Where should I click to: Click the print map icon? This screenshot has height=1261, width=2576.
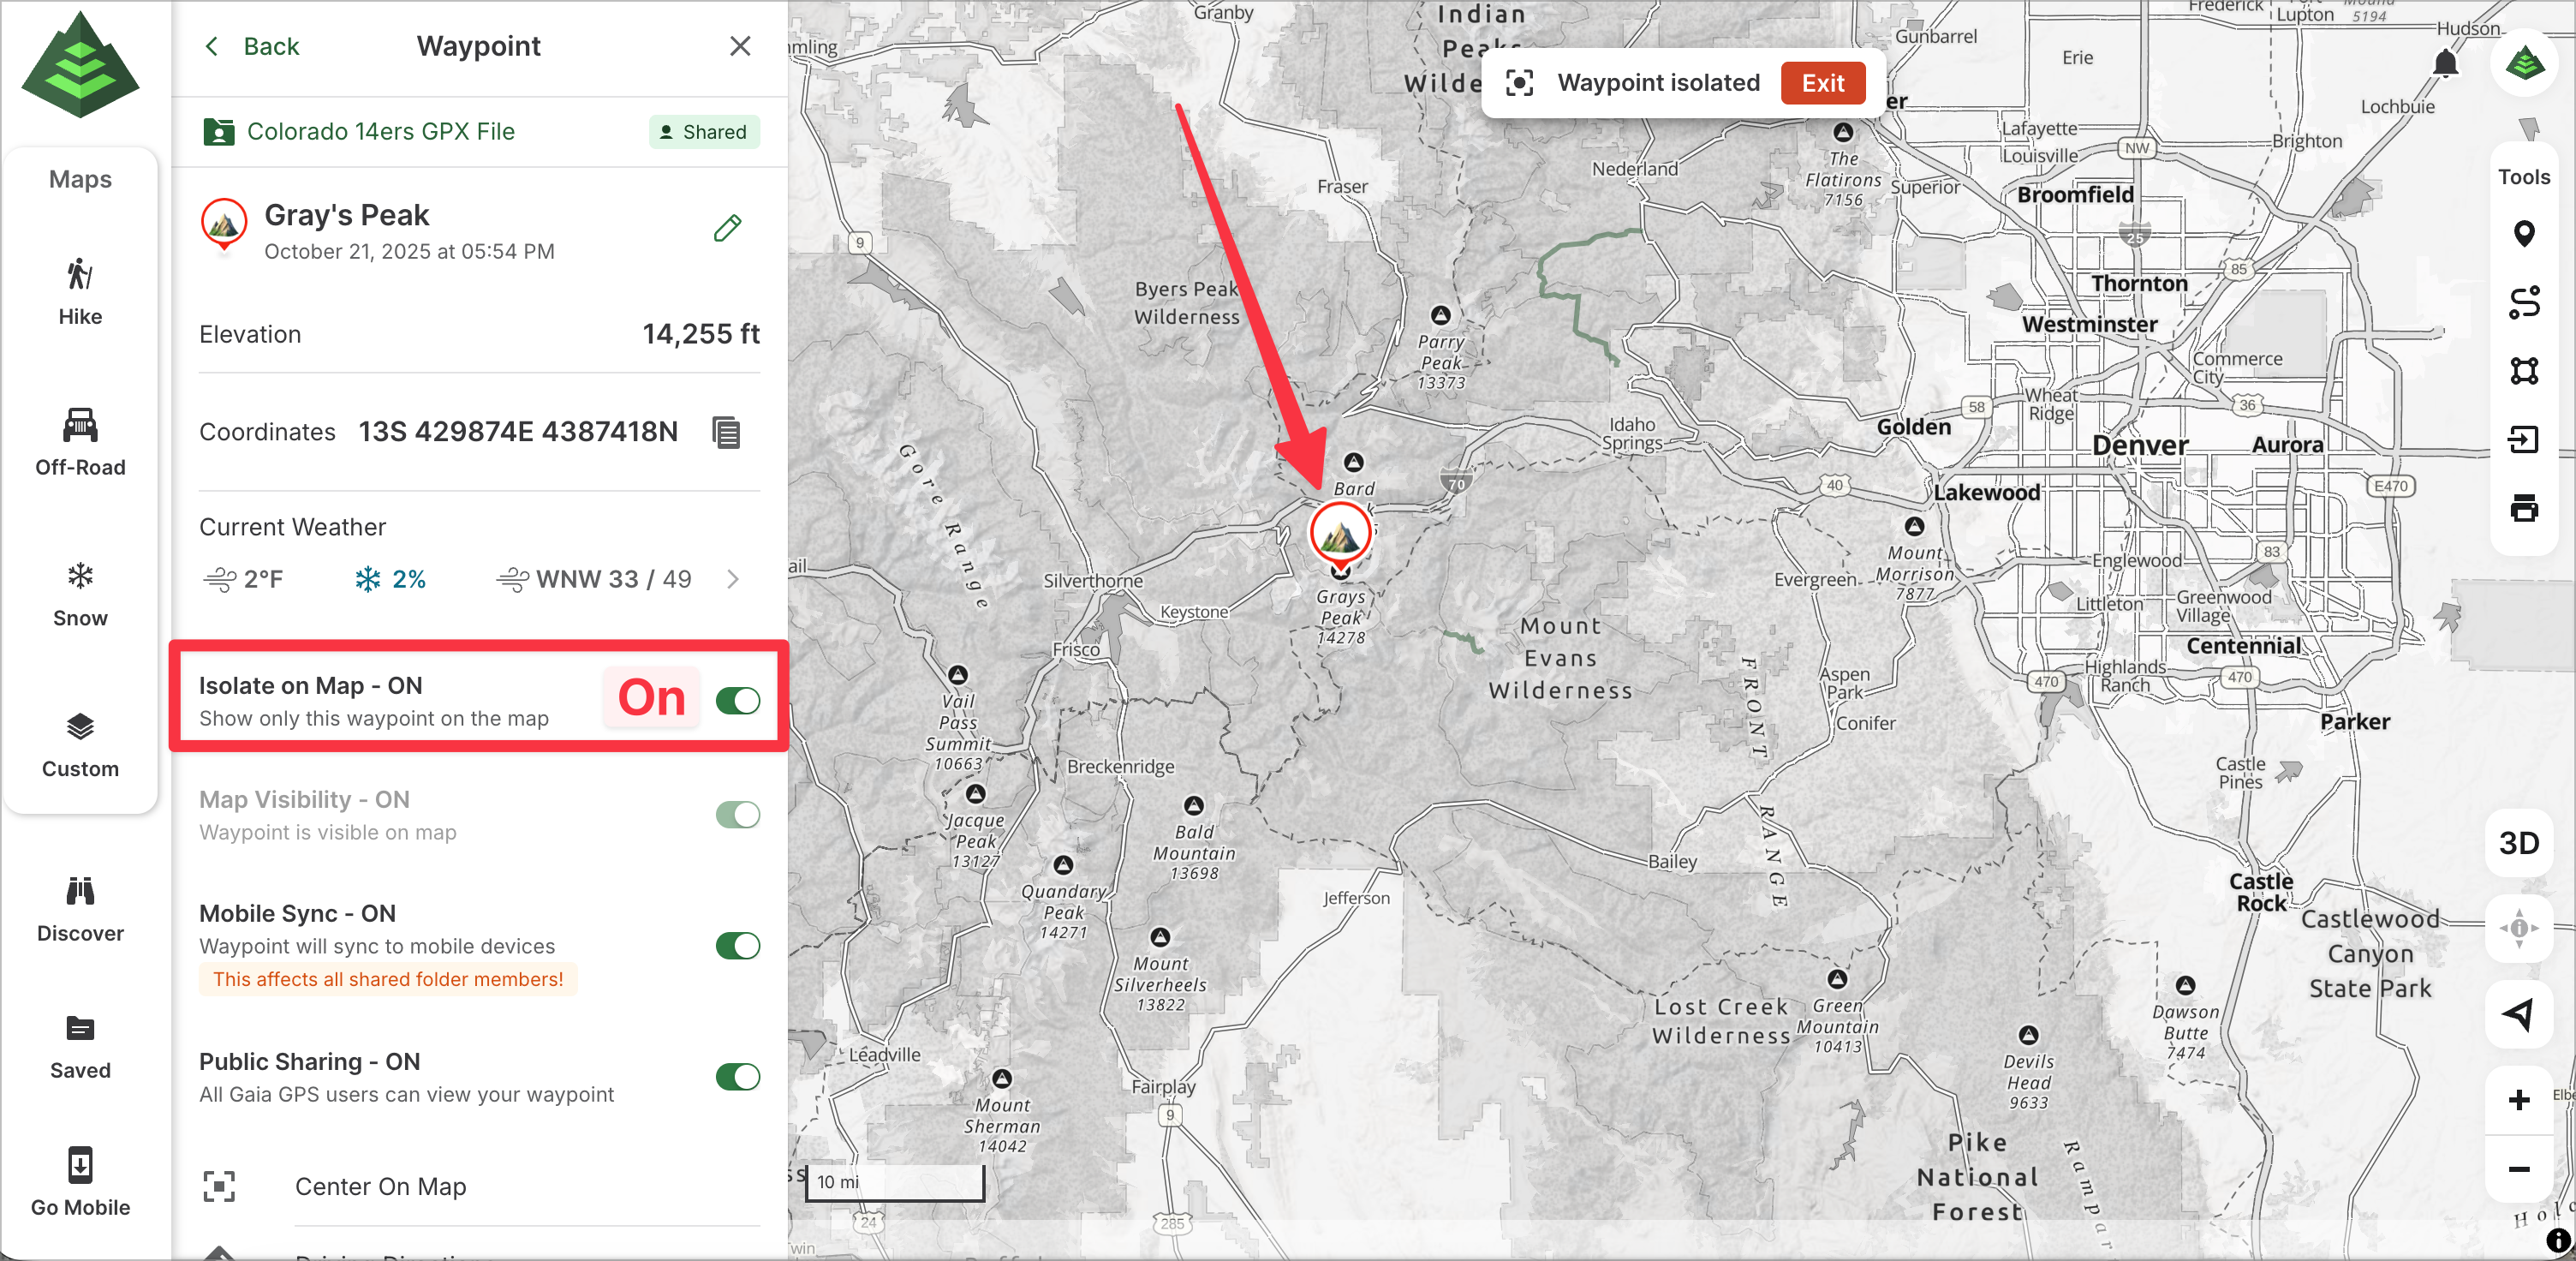2523,509
